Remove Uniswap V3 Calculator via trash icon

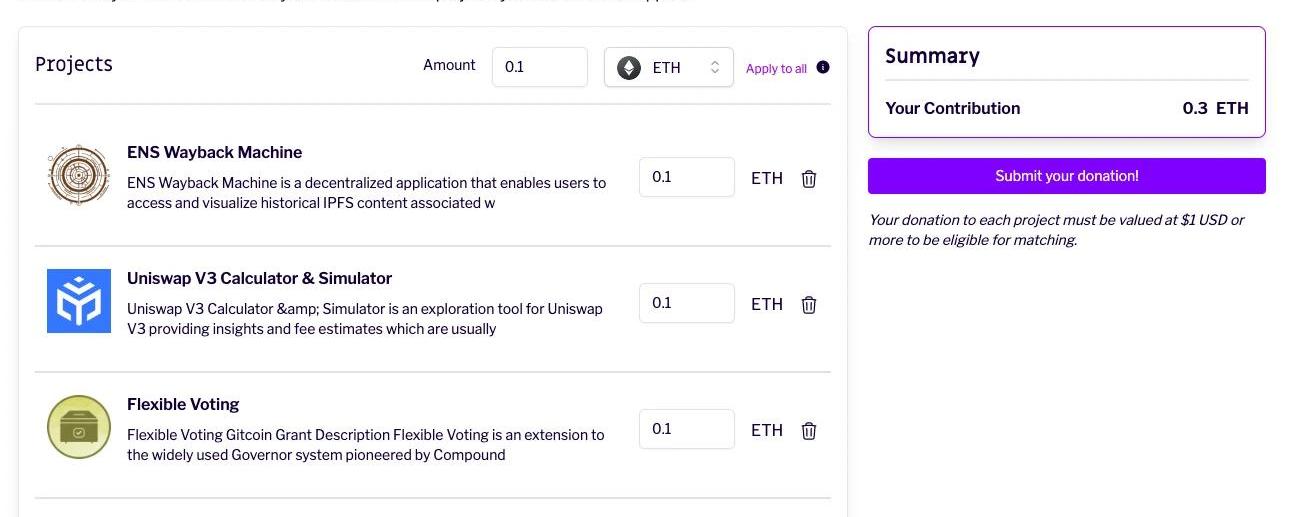(809, 304)
